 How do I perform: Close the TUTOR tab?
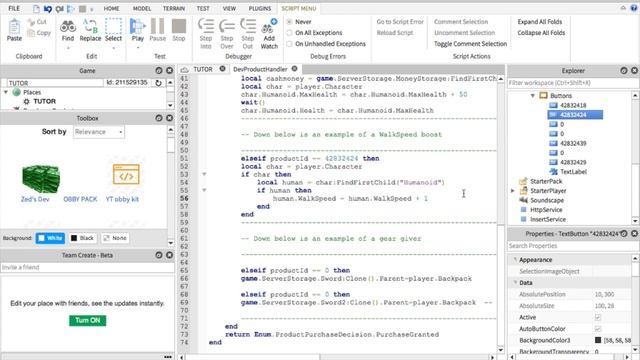[x=222, y=69]
